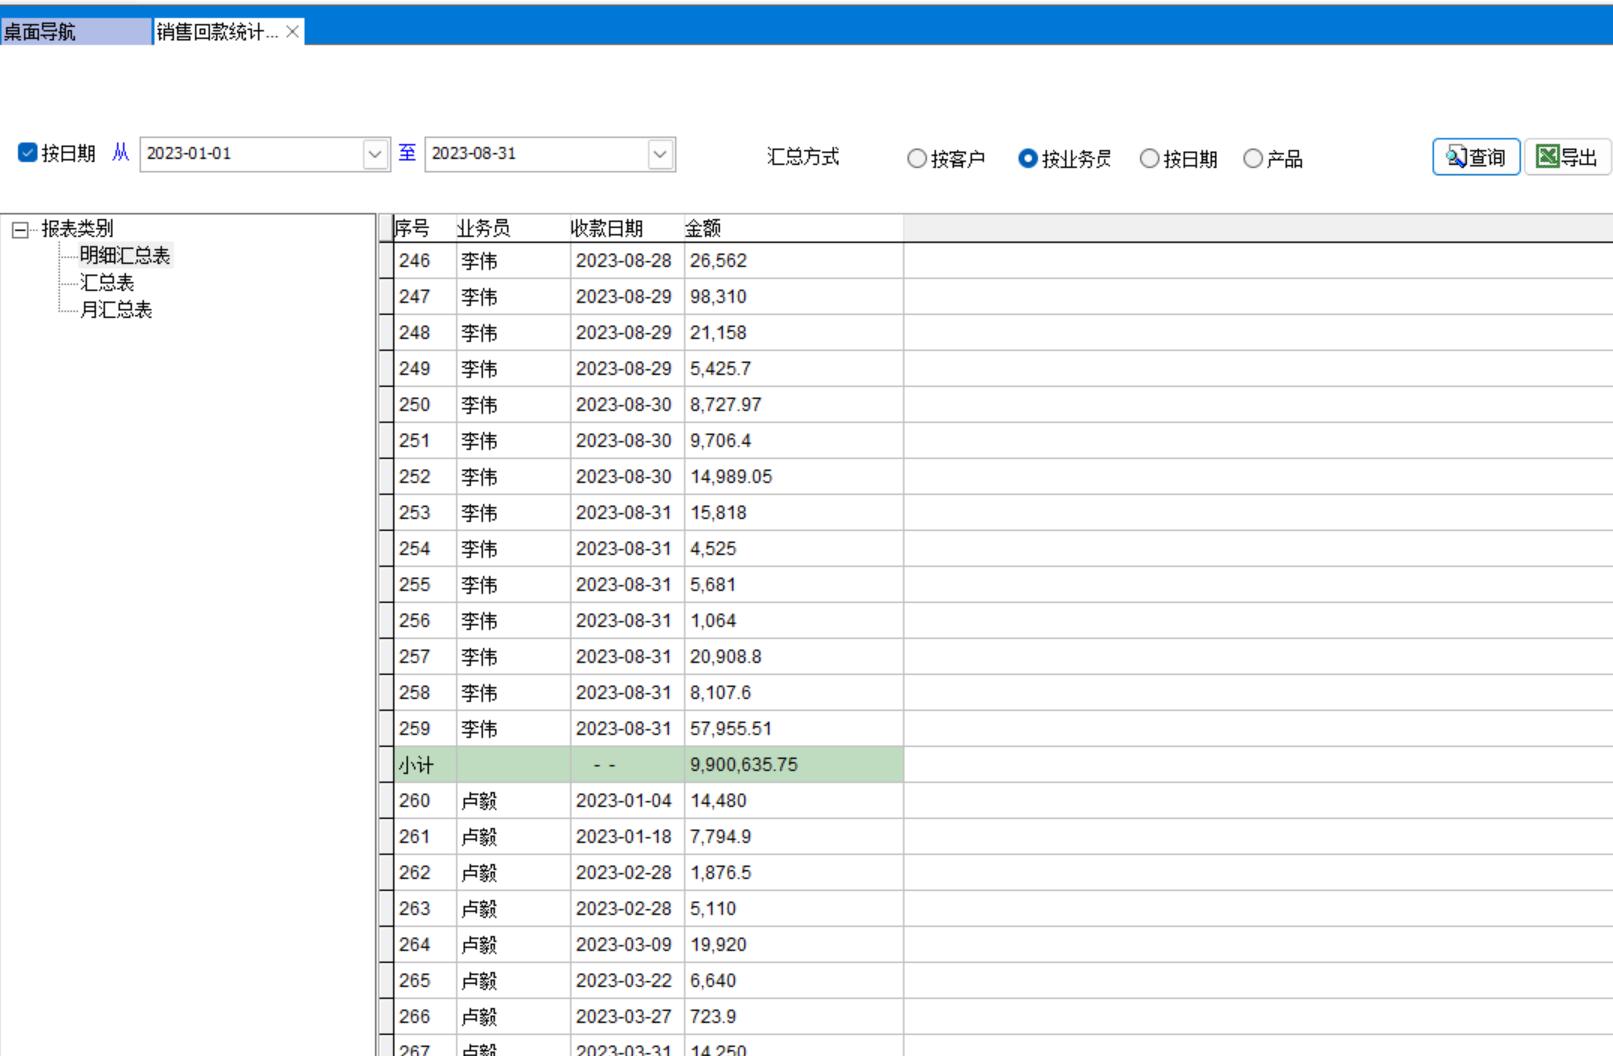Click the start date input field text
This screenshot has width=1613, height=1056.
point(250,154)
